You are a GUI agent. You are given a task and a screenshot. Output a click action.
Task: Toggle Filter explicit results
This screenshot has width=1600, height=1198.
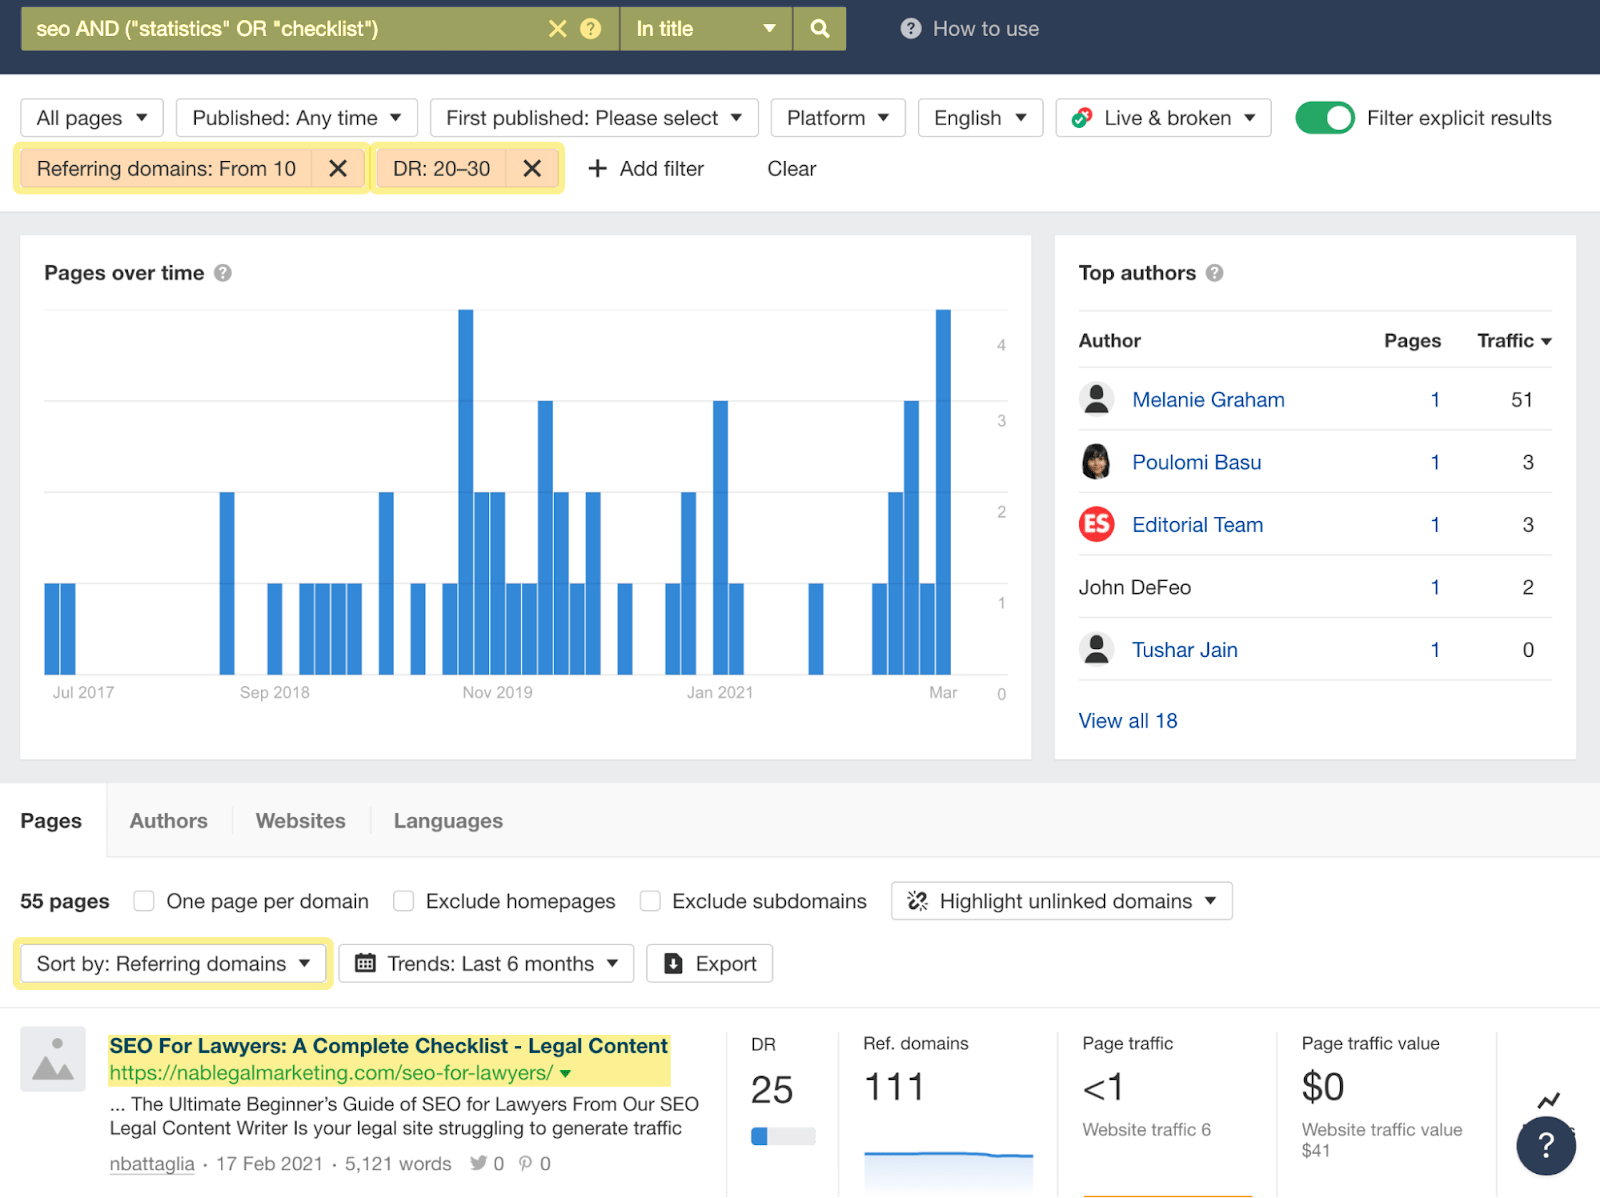(x=1324, y=117)
